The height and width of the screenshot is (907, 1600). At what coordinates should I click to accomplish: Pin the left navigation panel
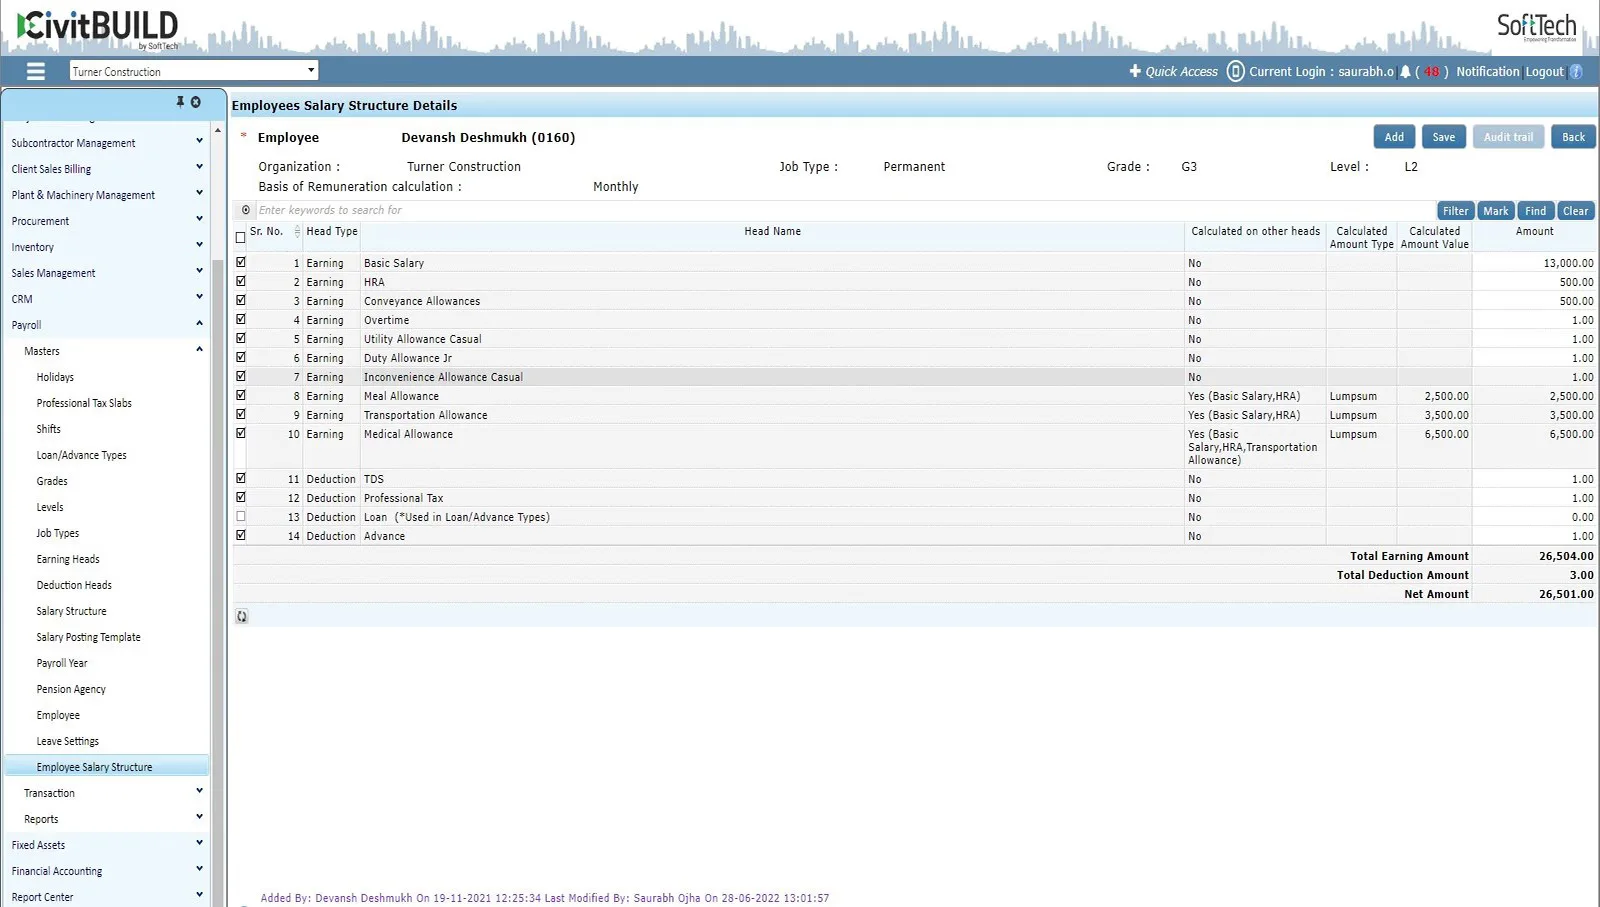(180, 102)
